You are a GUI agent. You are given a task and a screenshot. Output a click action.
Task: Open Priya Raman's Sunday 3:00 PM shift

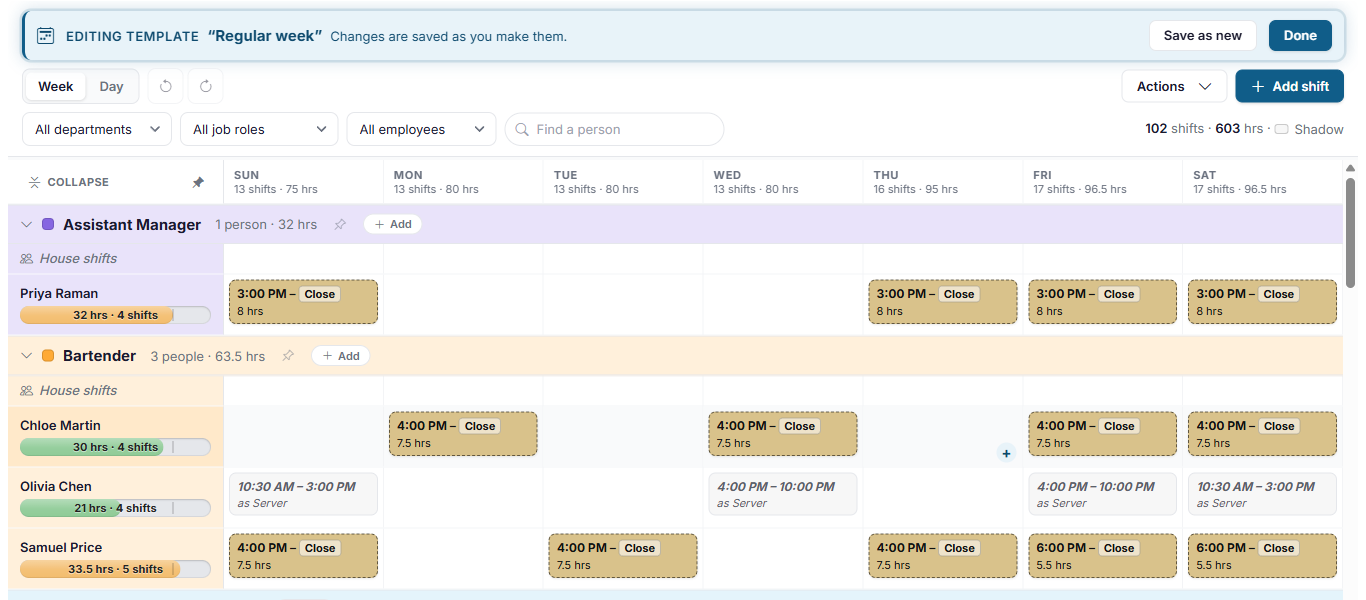(303, 302)
